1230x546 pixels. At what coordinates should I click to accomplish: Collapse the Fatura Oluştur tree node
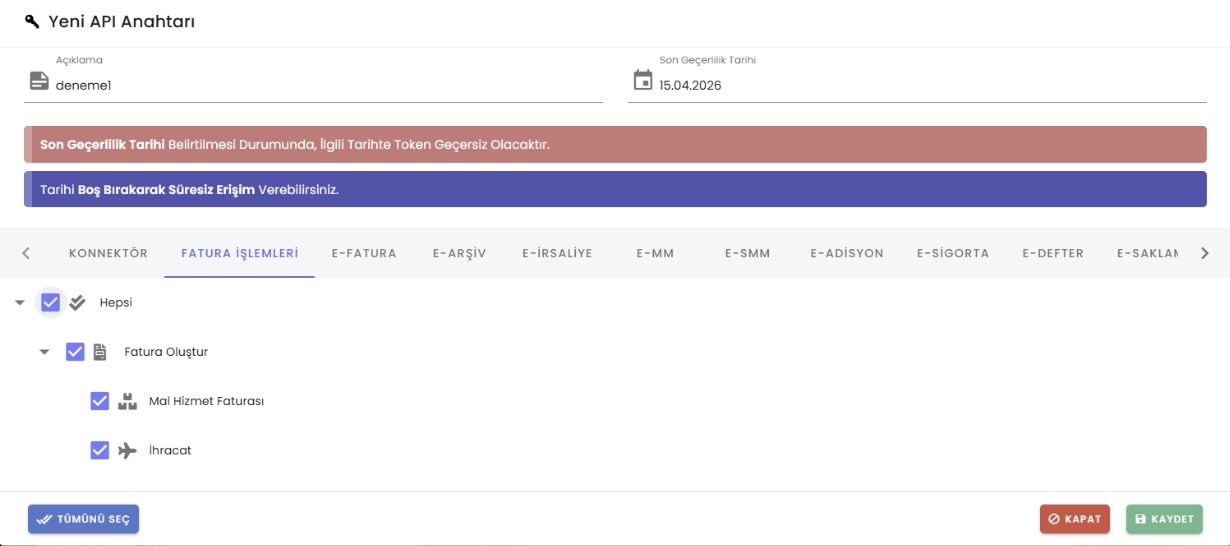44,352
